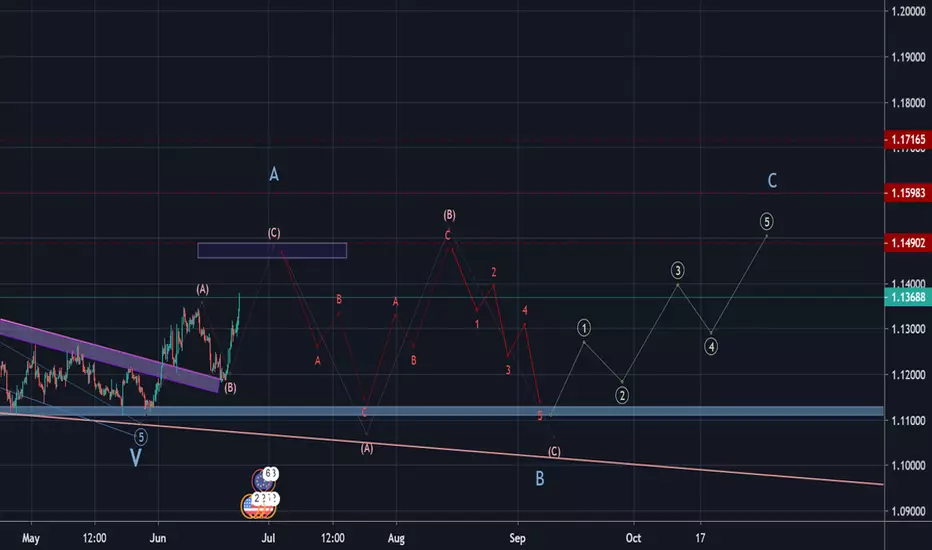The image size is (932, 550).
Task: Select the red wave 2 label
Action: click(x=493, y=272)
